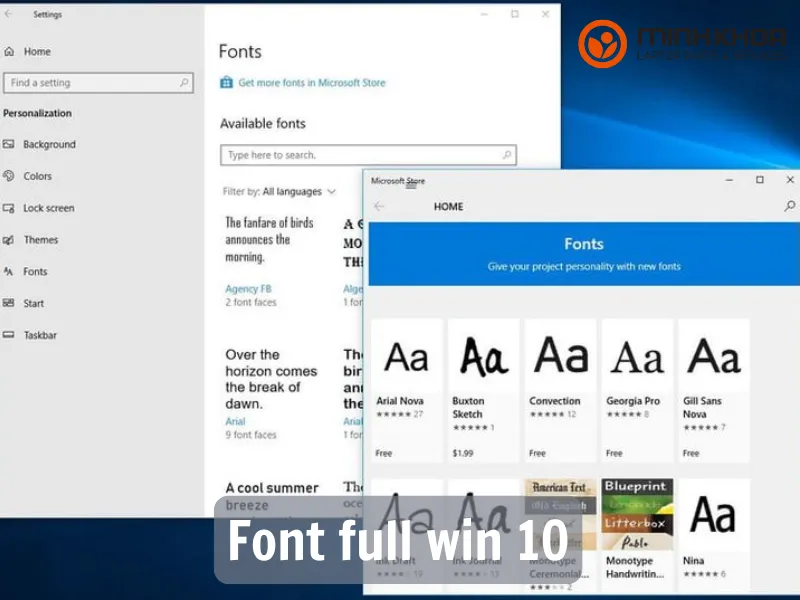
Task: Open the Background settings page
Action: click(49, 144)
